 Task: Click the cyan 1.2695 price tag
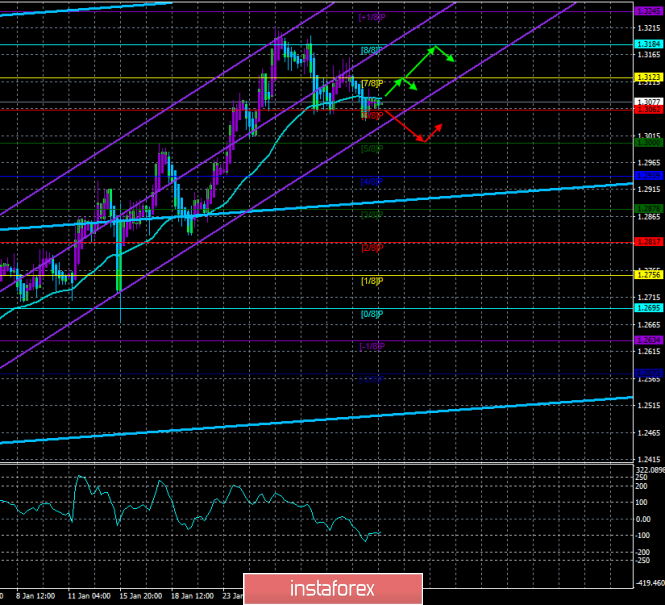[648, 308]
